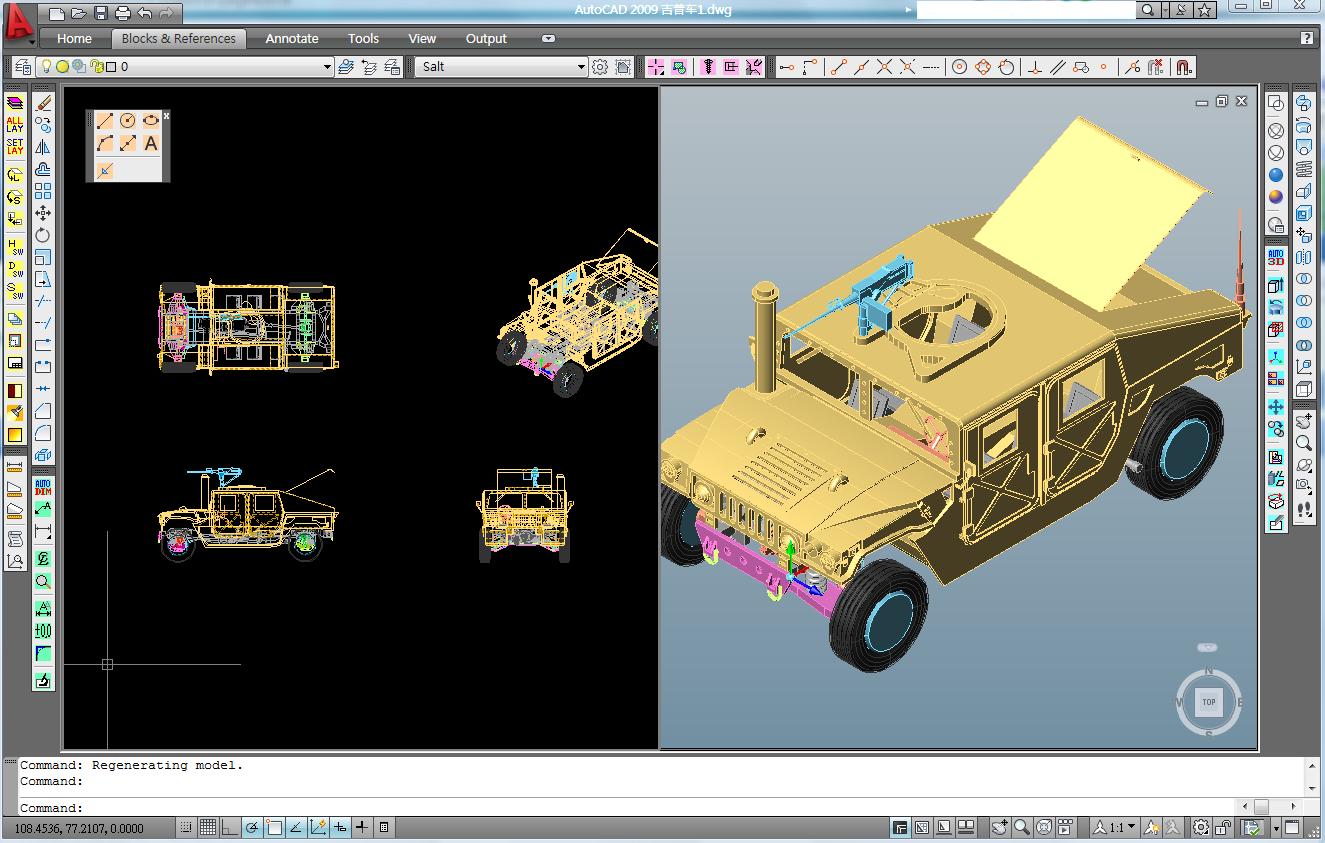
Task: Click the Save icon in quick access toolbar
Action: pyautogui.click(x=101, y=13)
